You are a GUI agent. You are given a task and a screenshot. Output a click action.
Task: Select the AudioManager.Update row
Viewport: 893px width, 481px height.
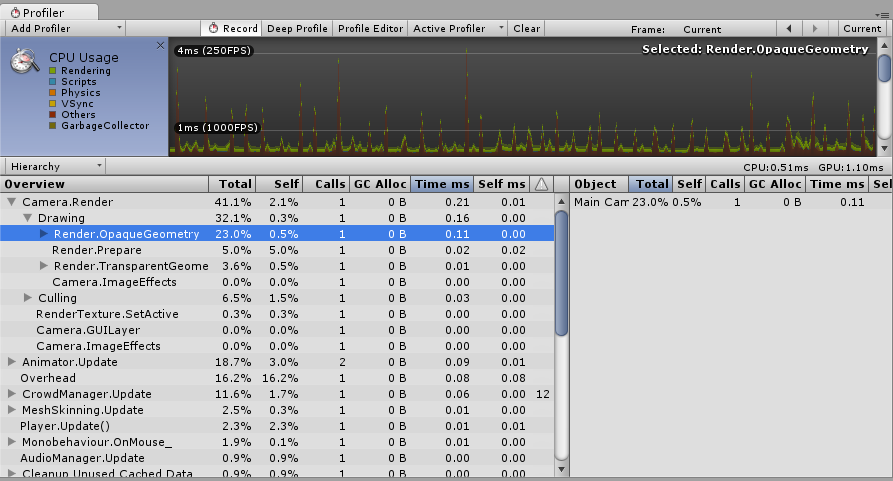click(277, 457)
